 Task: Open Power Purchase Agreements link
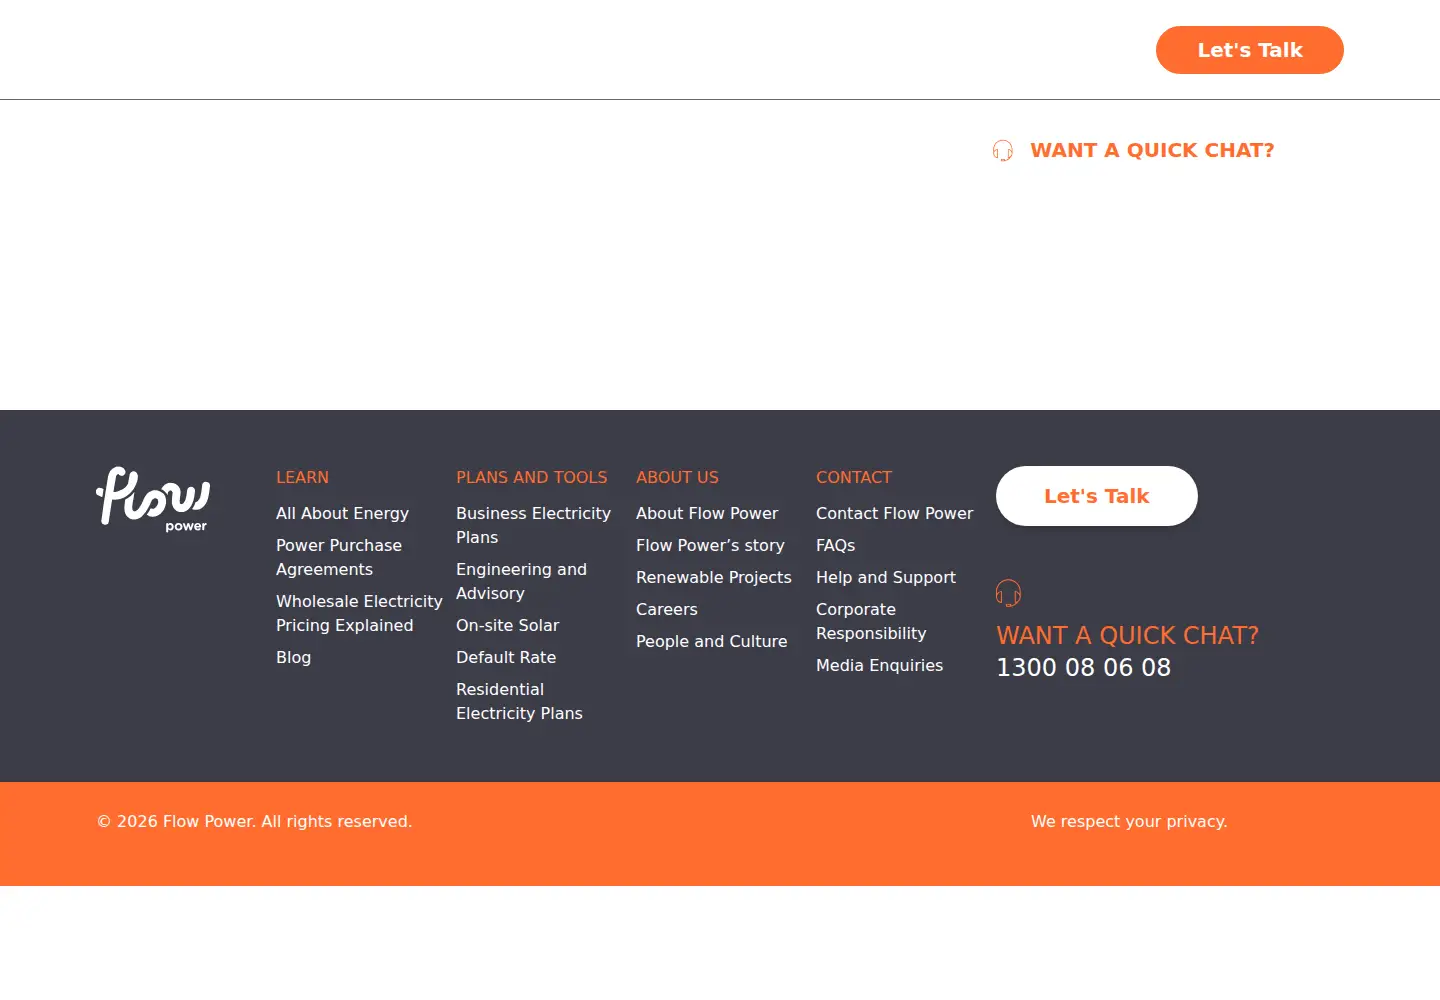tap(339, 557)
